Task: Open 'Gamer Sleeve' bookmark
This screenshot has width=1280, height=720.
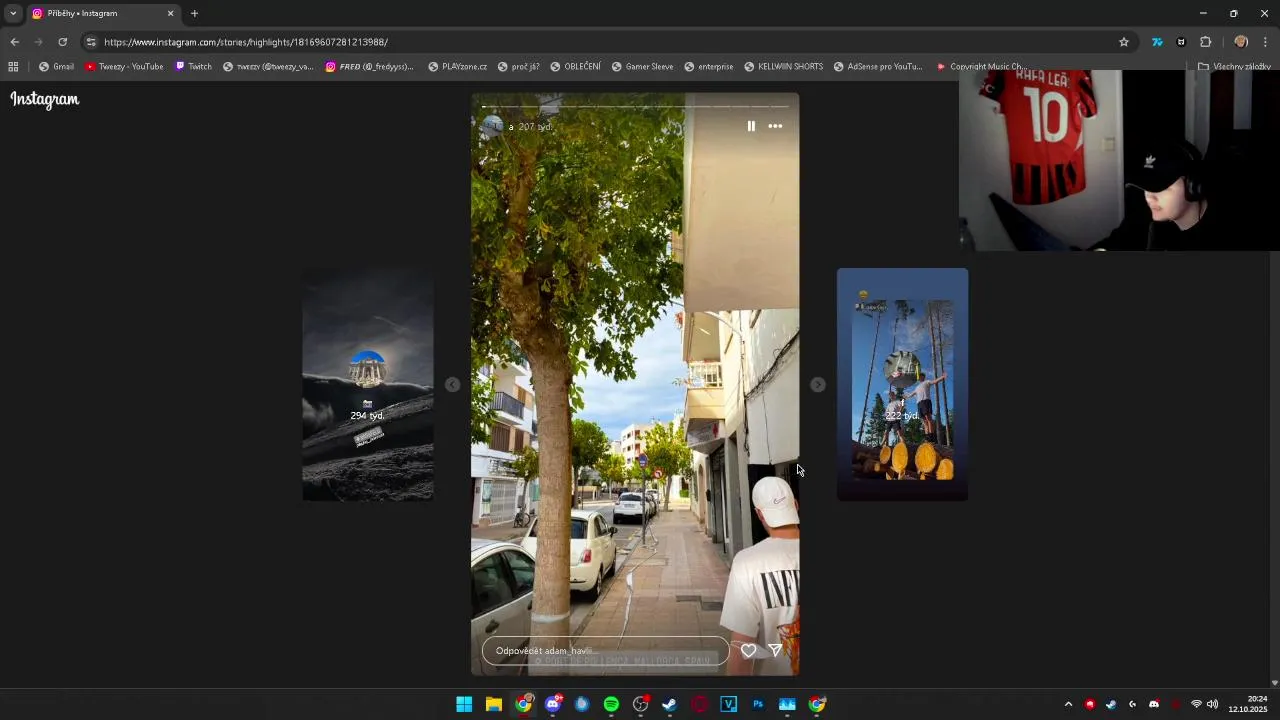Action: click(x=642, y=67)
